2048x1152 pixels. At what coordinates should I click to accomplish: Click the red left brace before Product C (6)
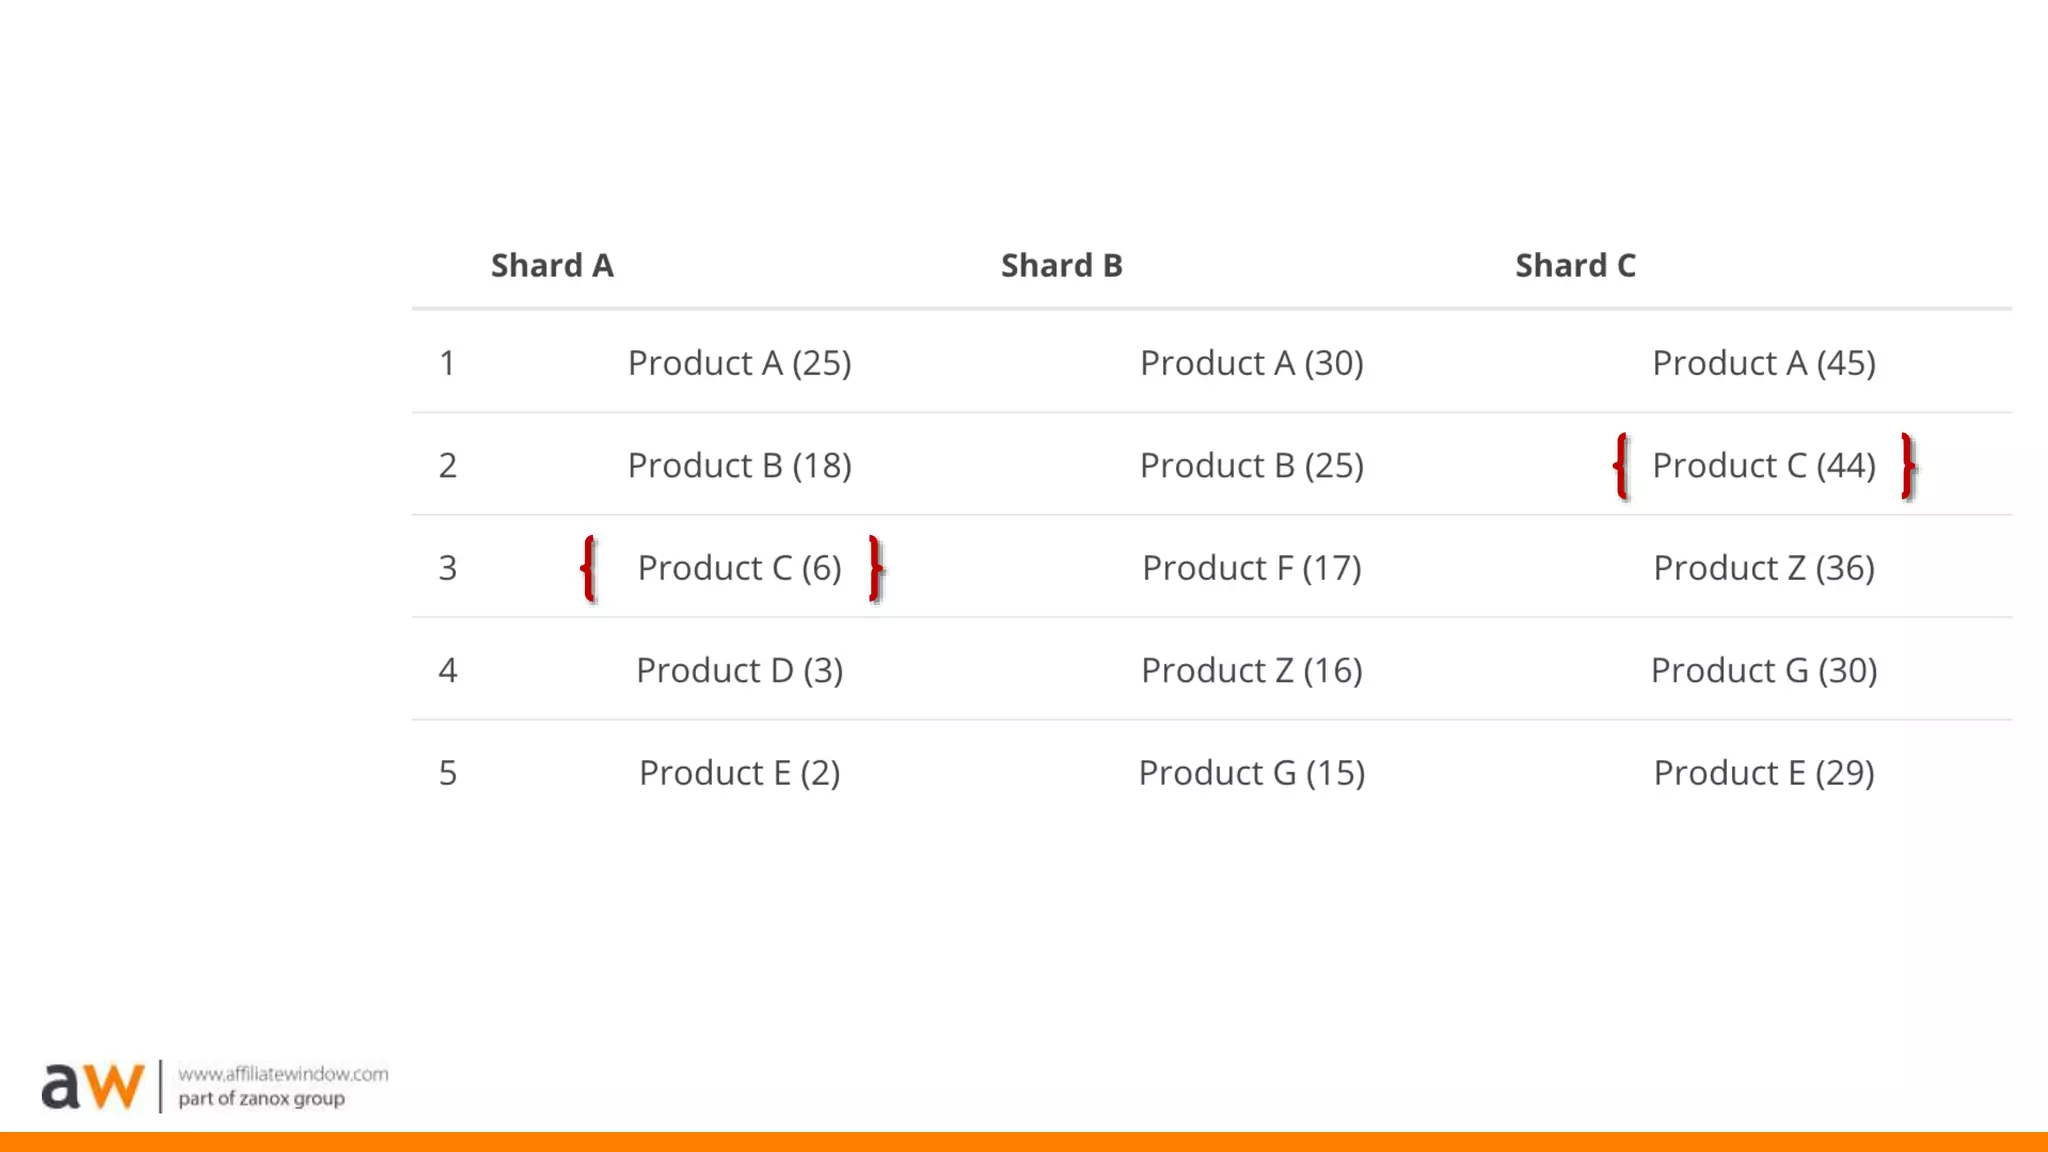point(590,568)
